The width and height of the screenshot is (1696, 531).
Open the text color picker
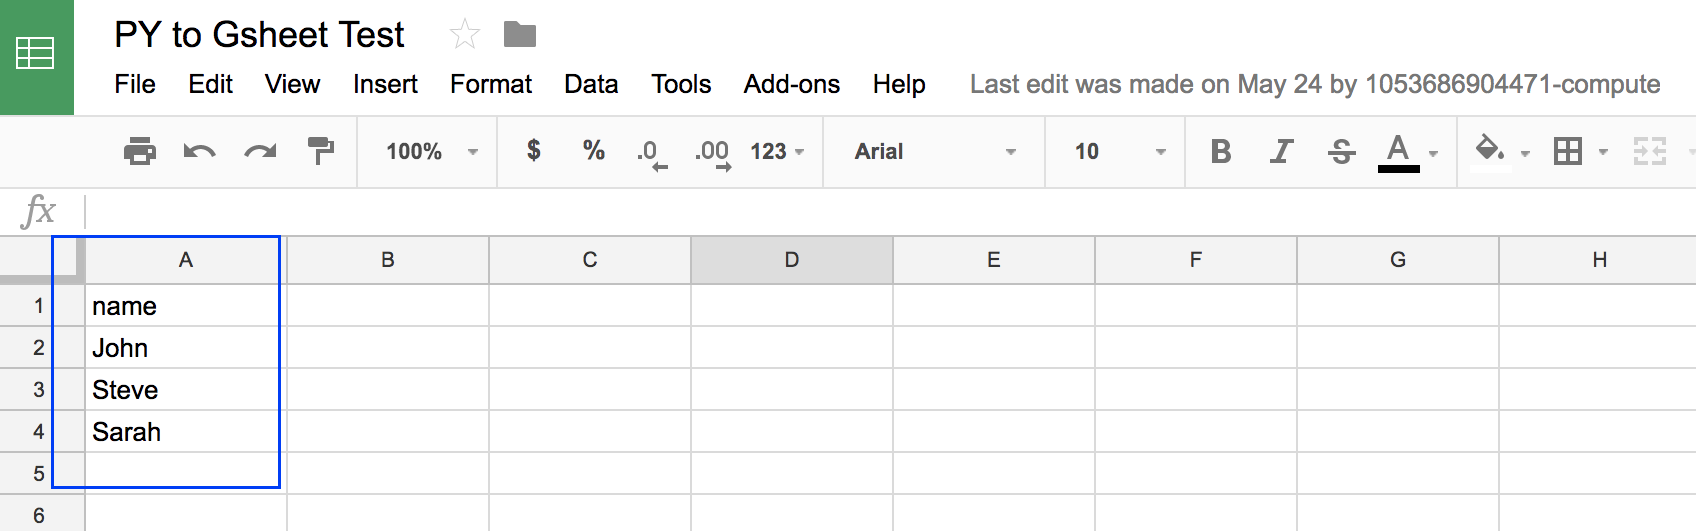(1409, 152)
